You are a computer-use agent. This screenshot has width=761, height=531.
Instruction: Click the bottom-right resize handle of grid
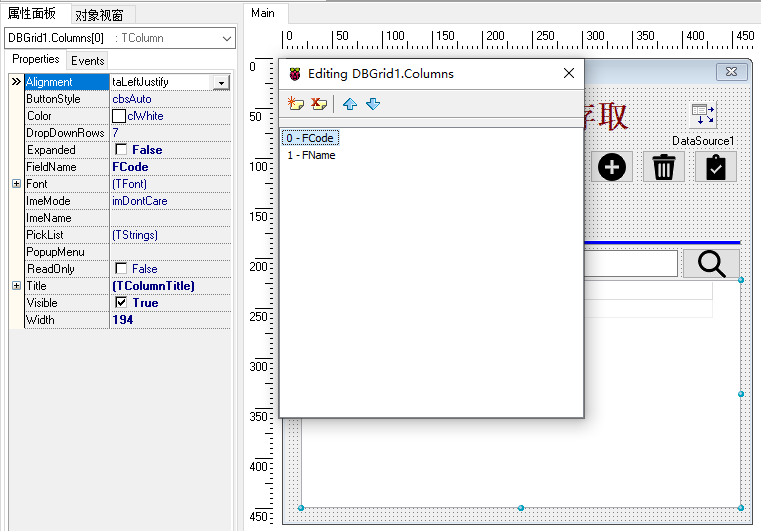741,508
